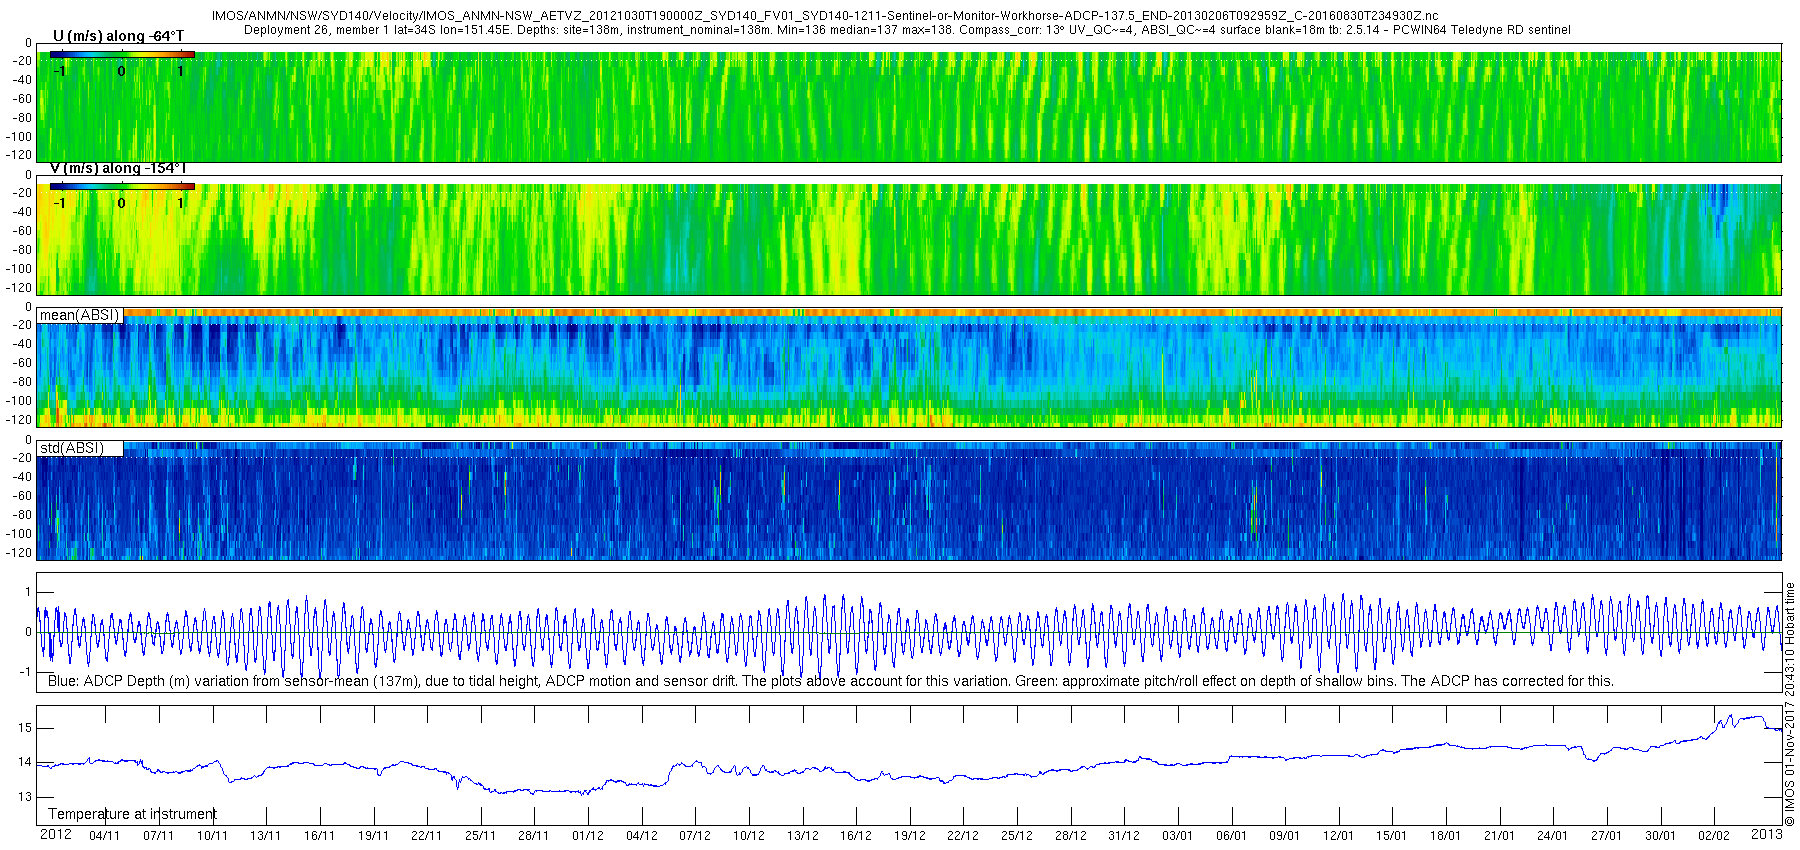Select the 07/11 date tick
Viewport: 1800px width, 850px height.
(158, 836)
